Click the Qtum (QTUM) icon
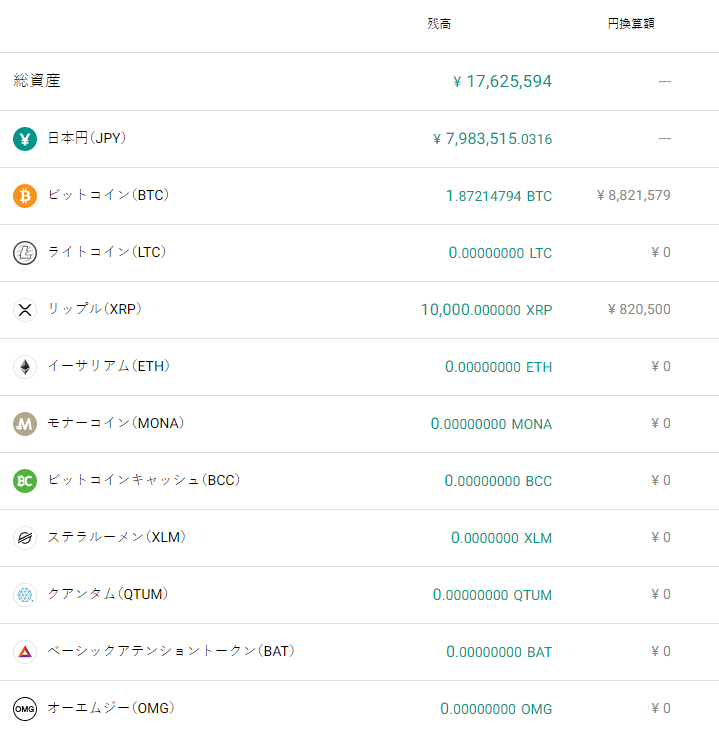The image size is (719, 732). pos(25,595)
